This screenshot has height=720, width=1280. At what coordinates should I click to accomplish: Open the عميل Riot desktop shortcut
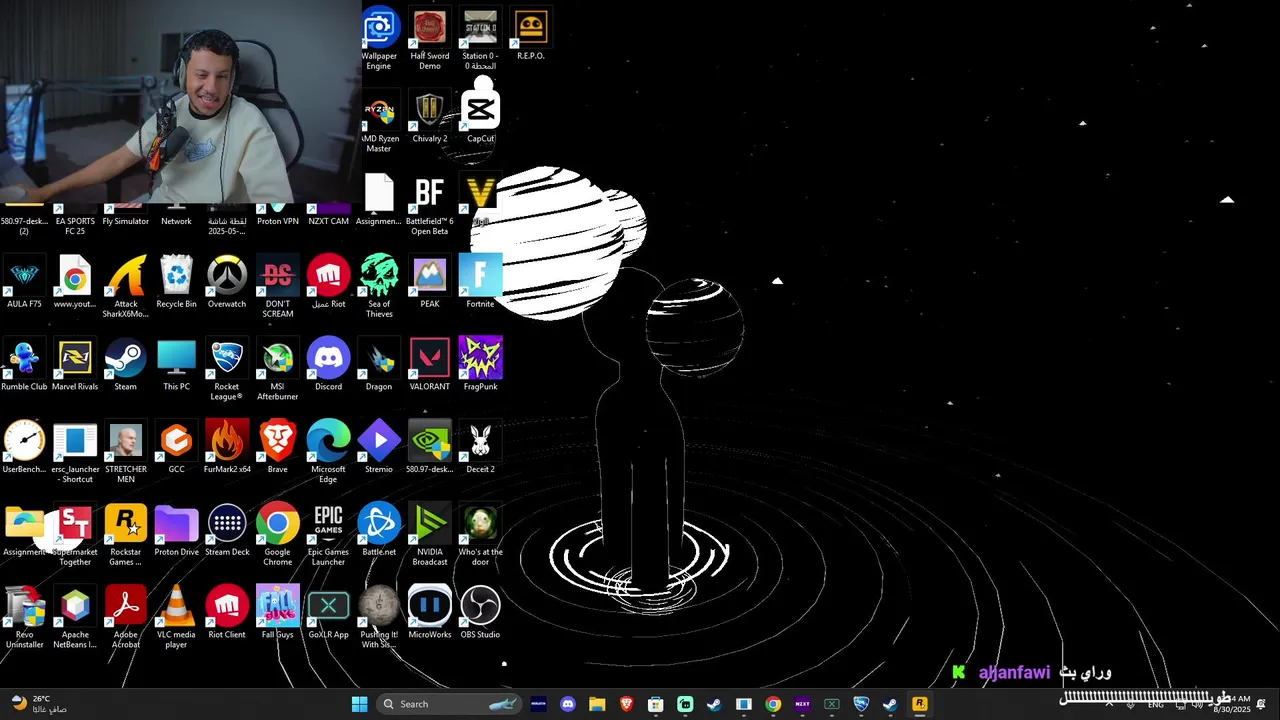(x=328, y=282)
